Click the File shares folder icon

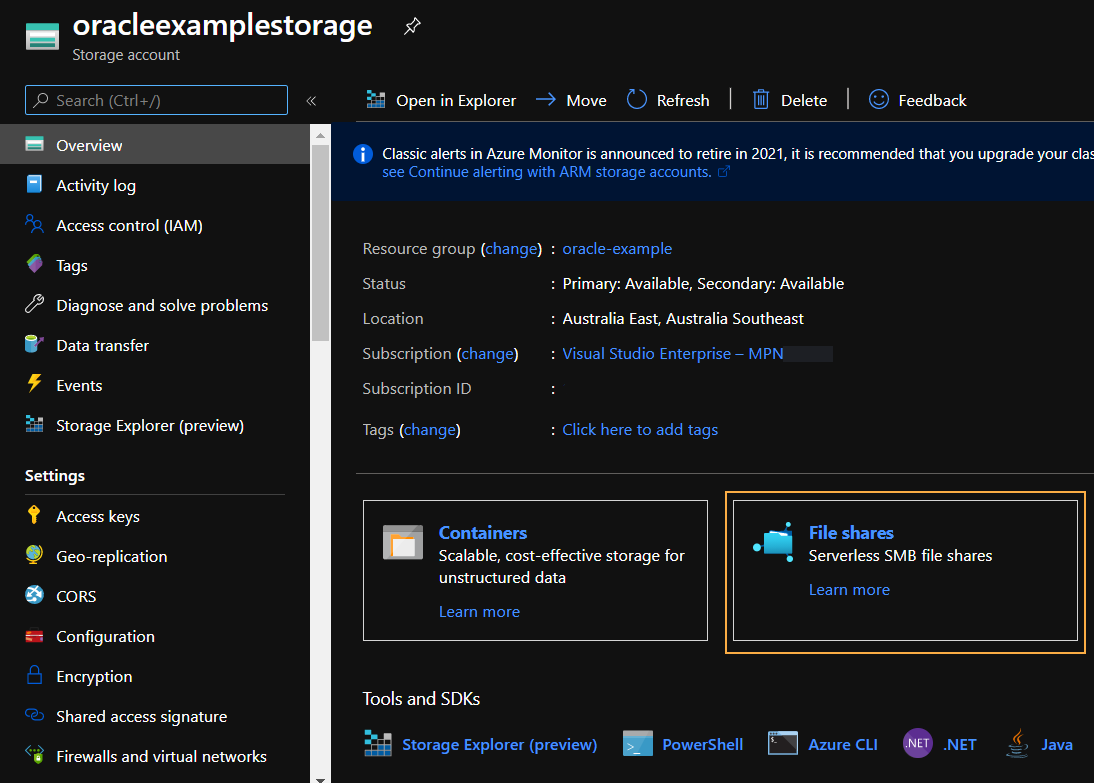[773, 542]
